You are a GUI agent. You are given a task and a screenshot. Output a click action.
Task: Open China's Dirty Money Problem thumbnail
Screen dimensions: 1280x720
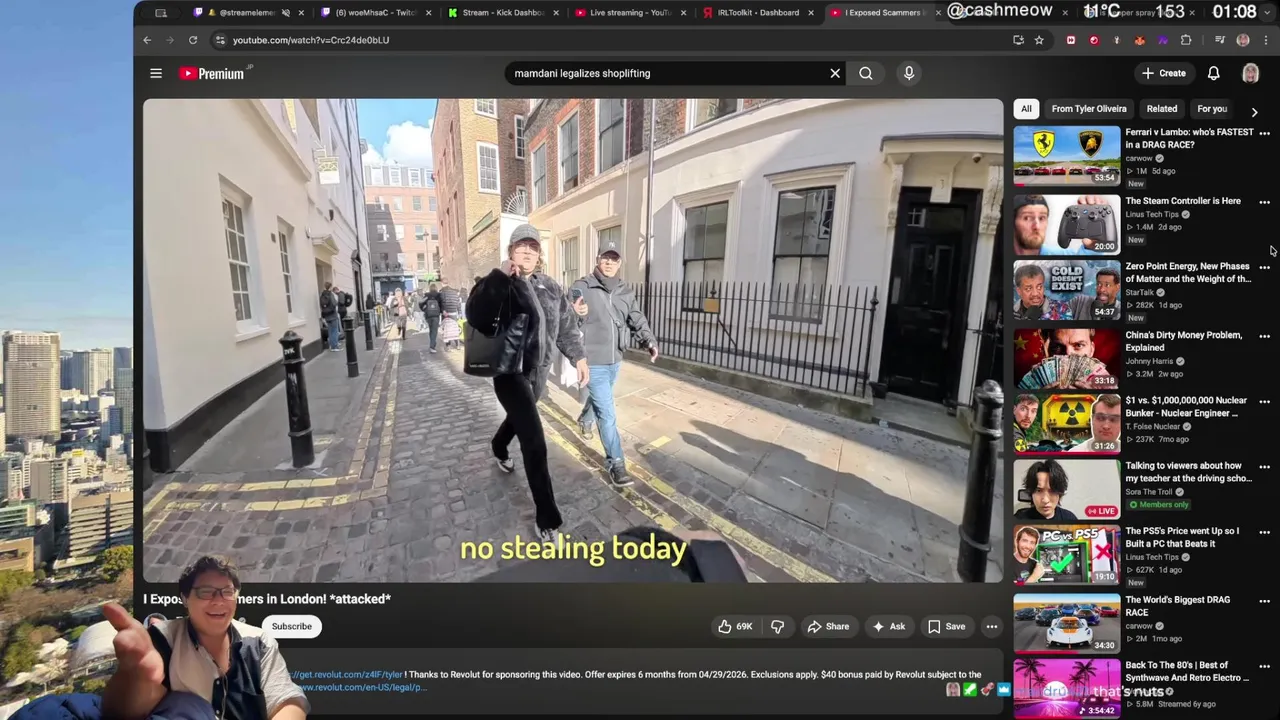click(1067, 358)
